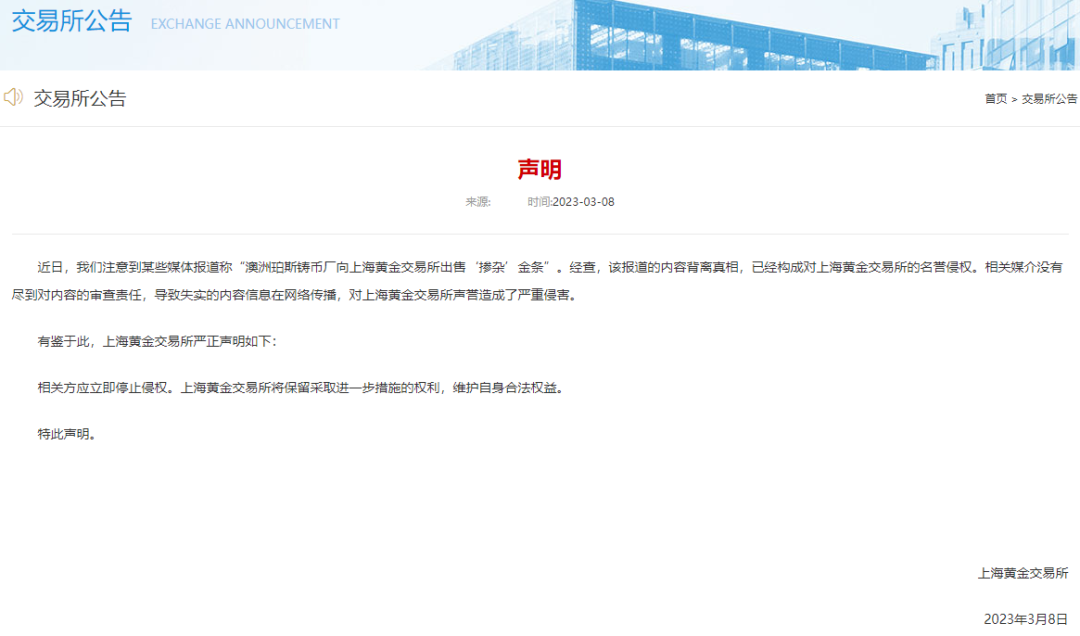Click the section header bar 交易所公告
Screen dimensions: 1080x636
tap(78, 97)
